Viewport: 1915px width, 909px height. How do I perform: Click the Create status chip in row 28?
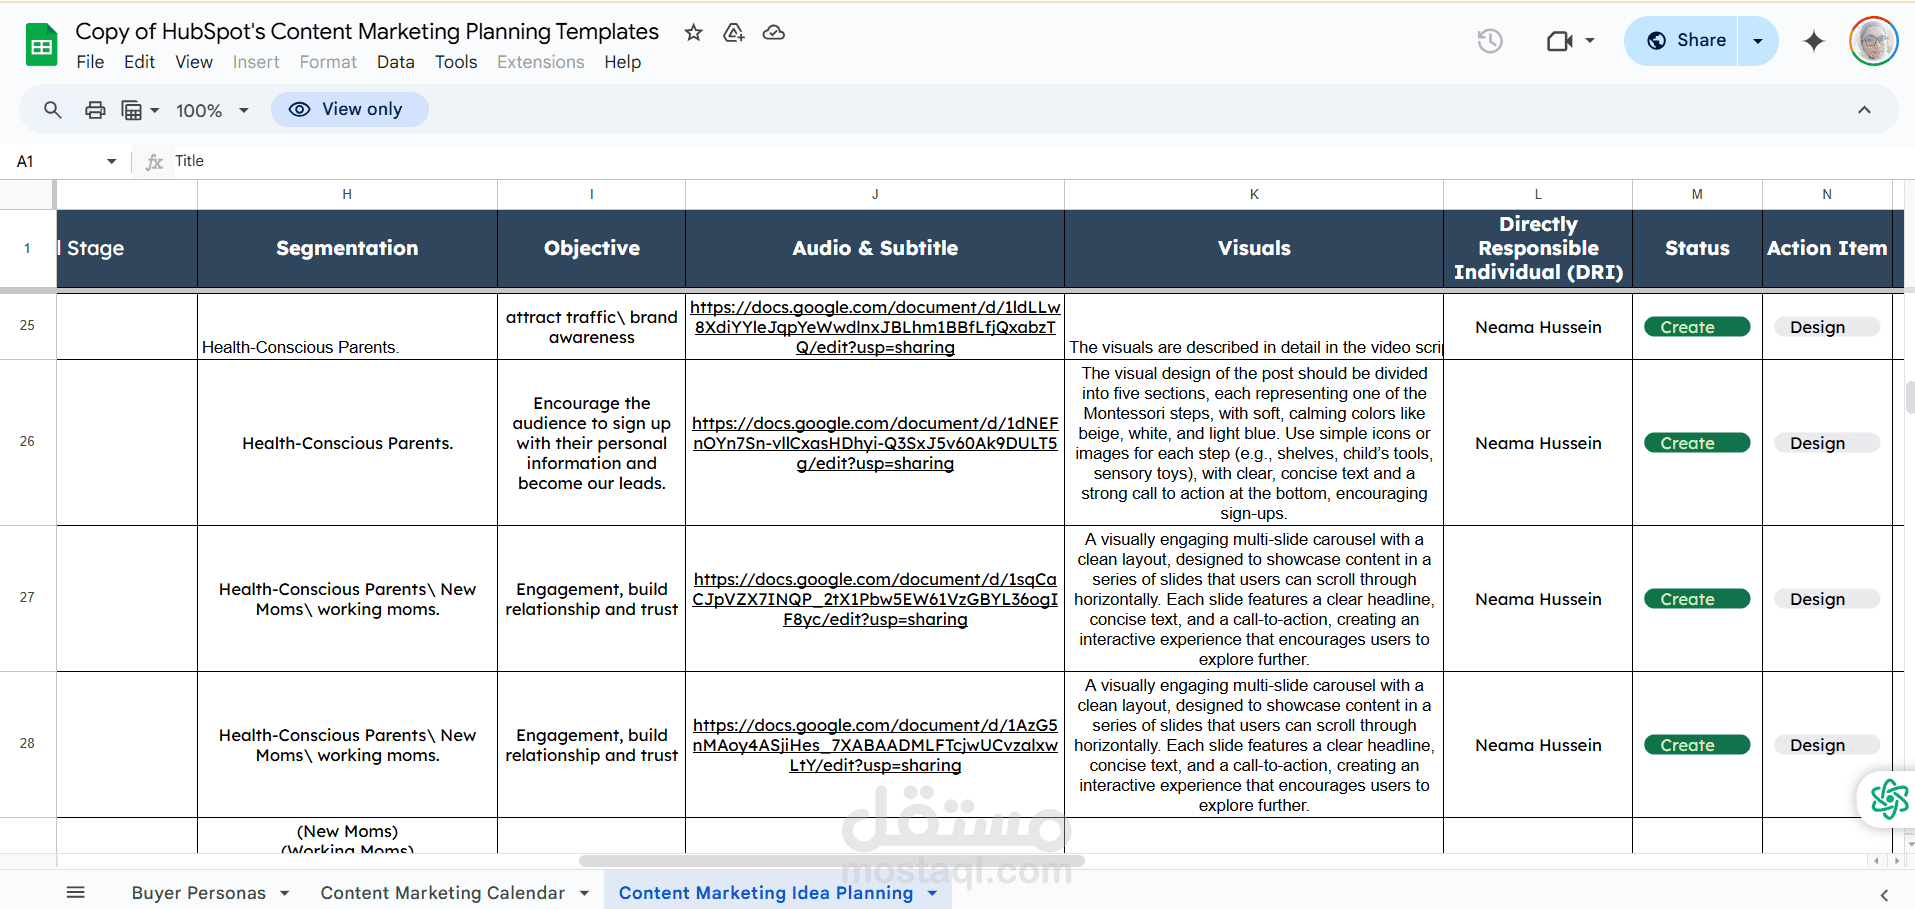1697,745
